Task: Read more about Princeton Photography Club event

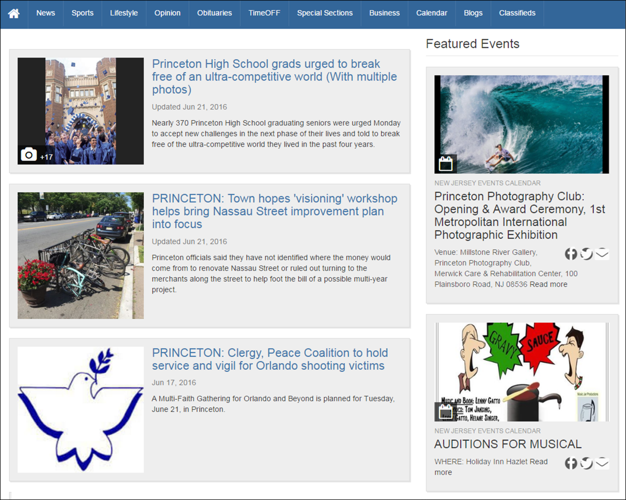Action: 549,284
